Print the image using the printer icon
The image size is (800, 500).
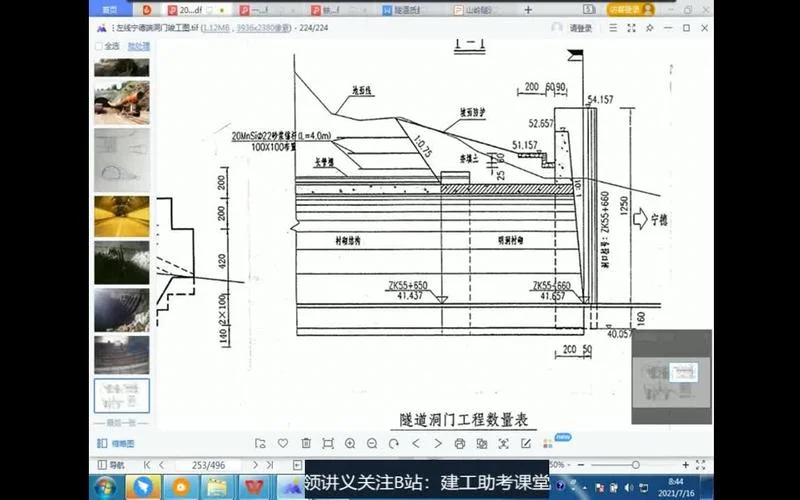[x=460, y=443]
